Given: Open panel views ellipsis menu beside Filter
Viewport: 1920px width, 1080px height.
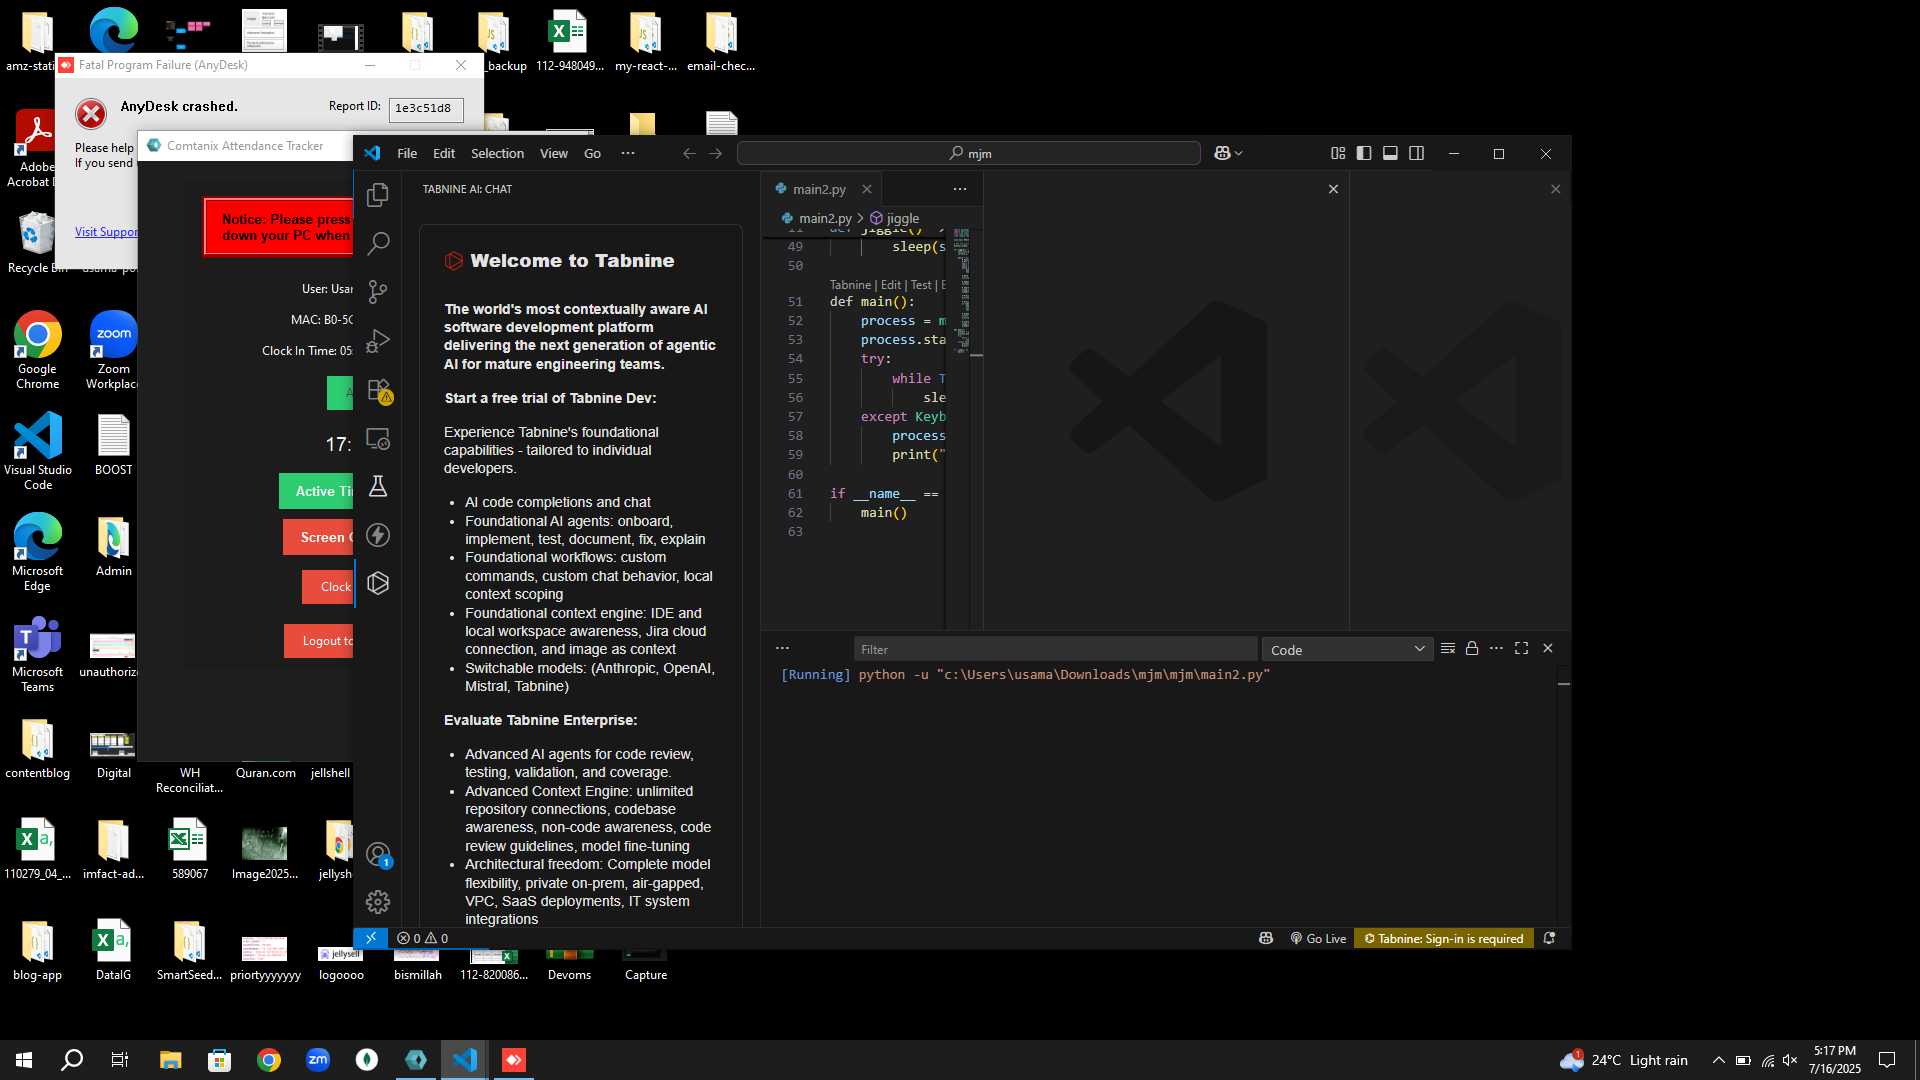Looking at the screenshot, I should coord(782,648).
